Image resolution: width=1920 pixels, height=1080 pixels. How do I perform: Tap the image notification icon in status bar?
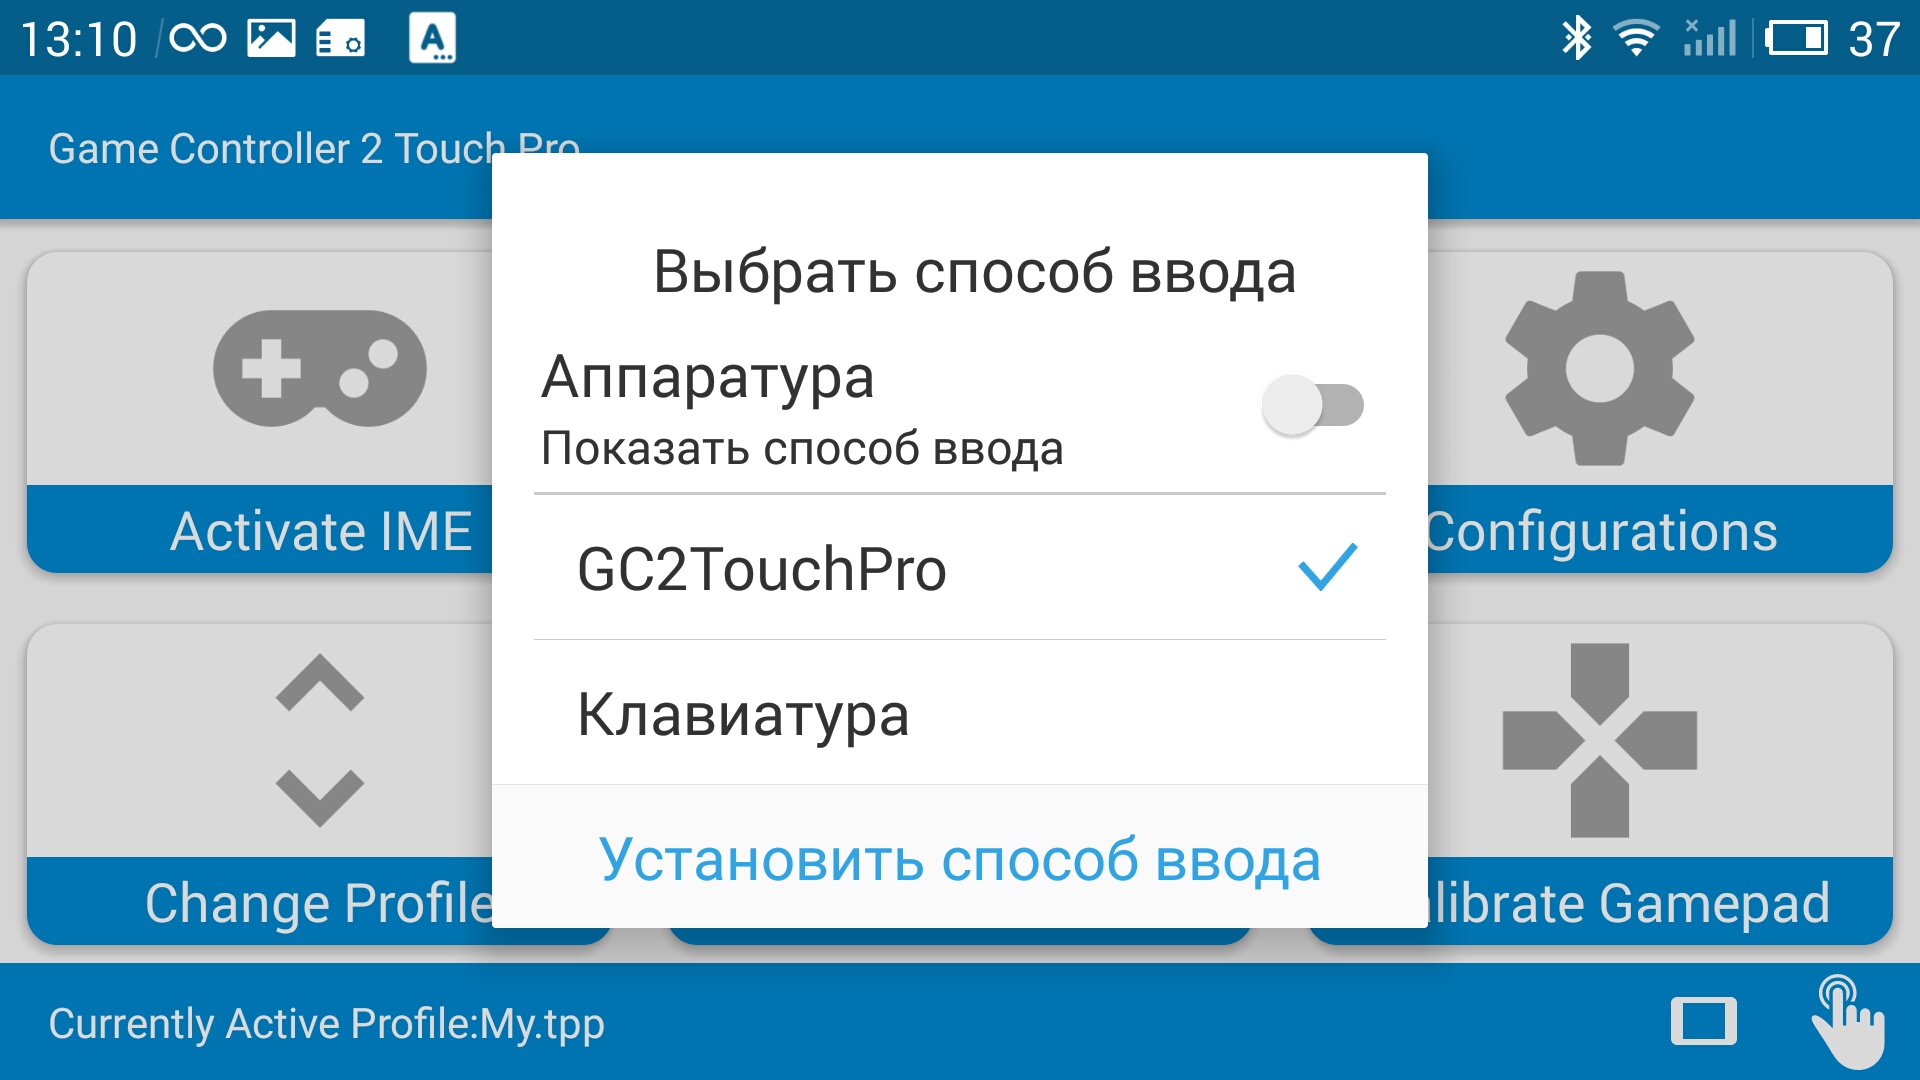click(271, 38)
